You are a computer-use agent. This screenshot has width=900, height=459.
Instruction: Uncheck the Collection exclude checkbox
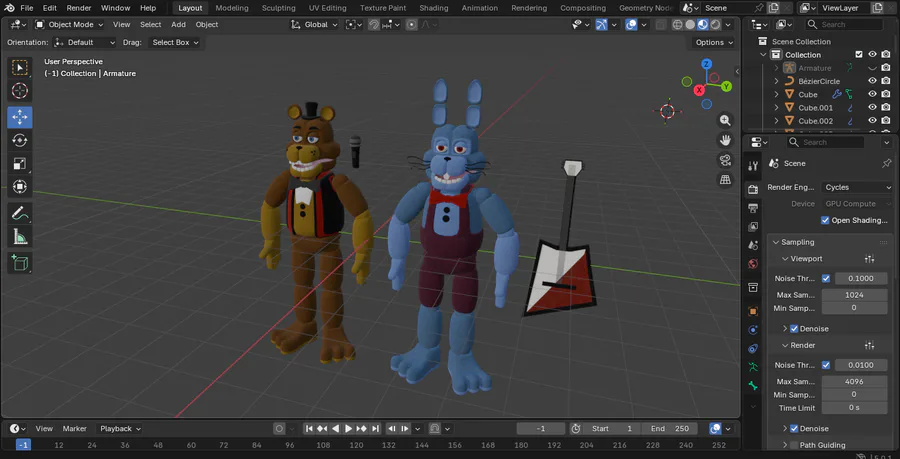coord(859,55)
